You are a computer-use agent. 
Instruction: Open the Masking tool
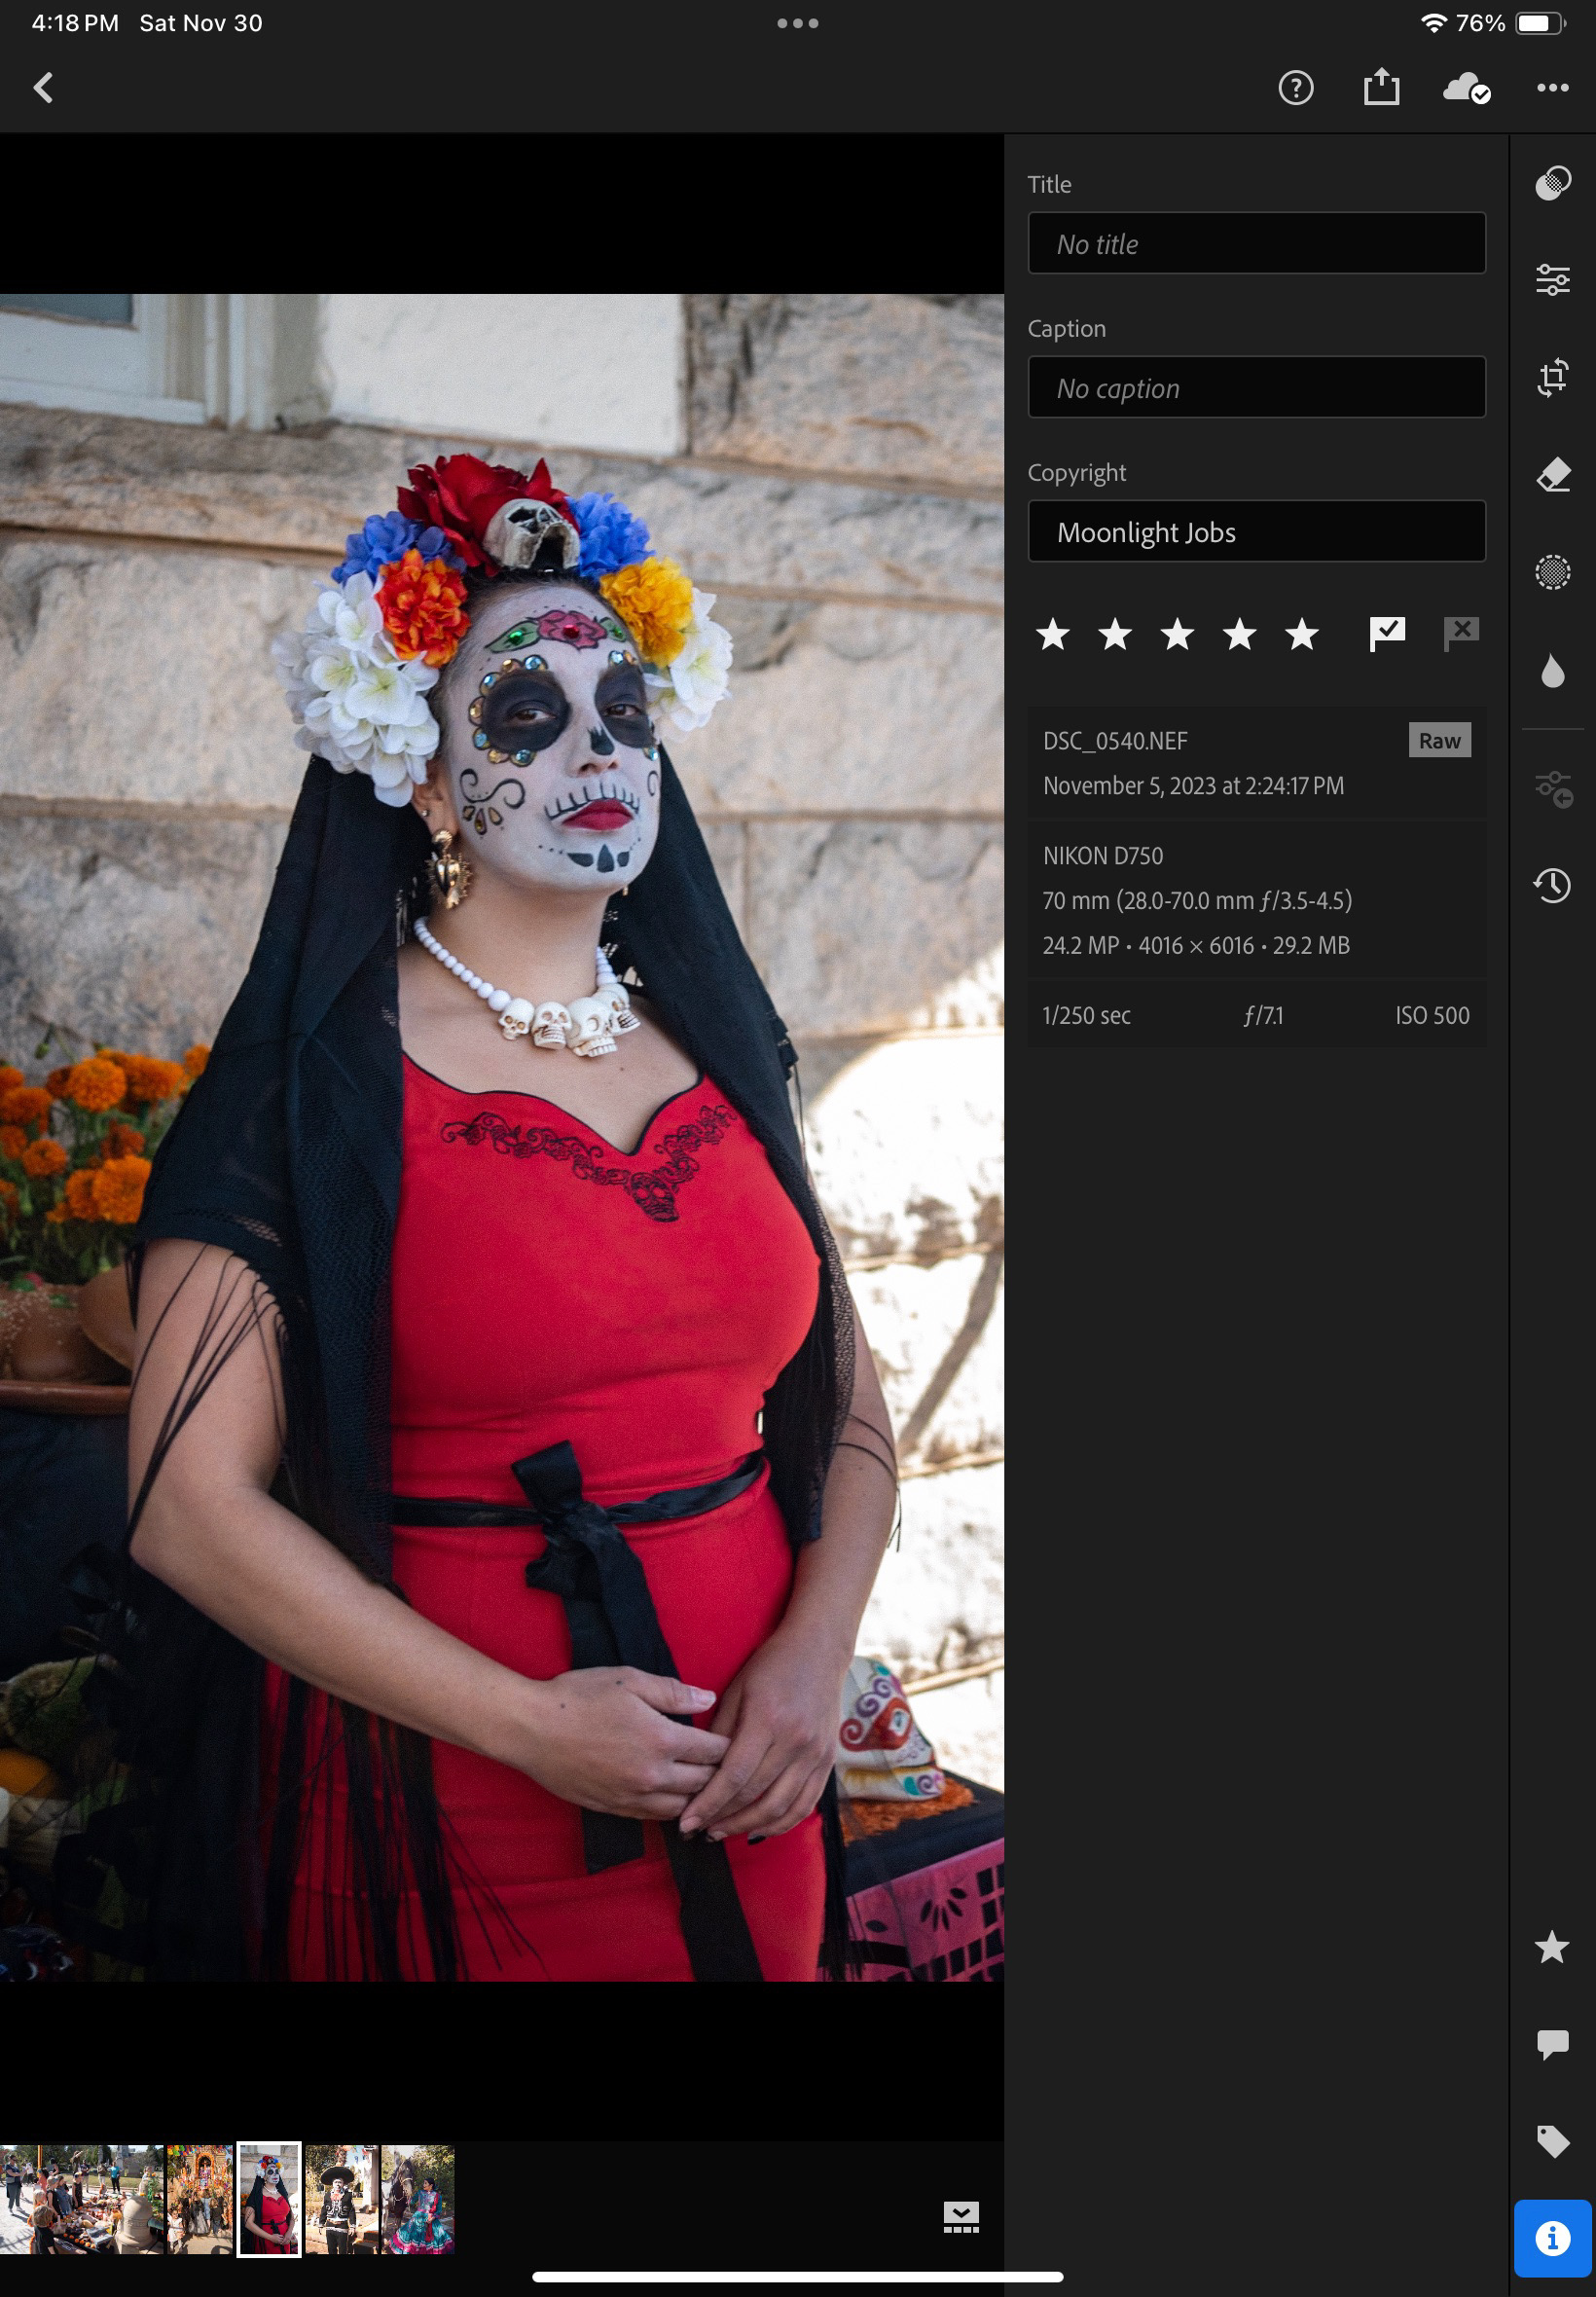point(1552,572)
